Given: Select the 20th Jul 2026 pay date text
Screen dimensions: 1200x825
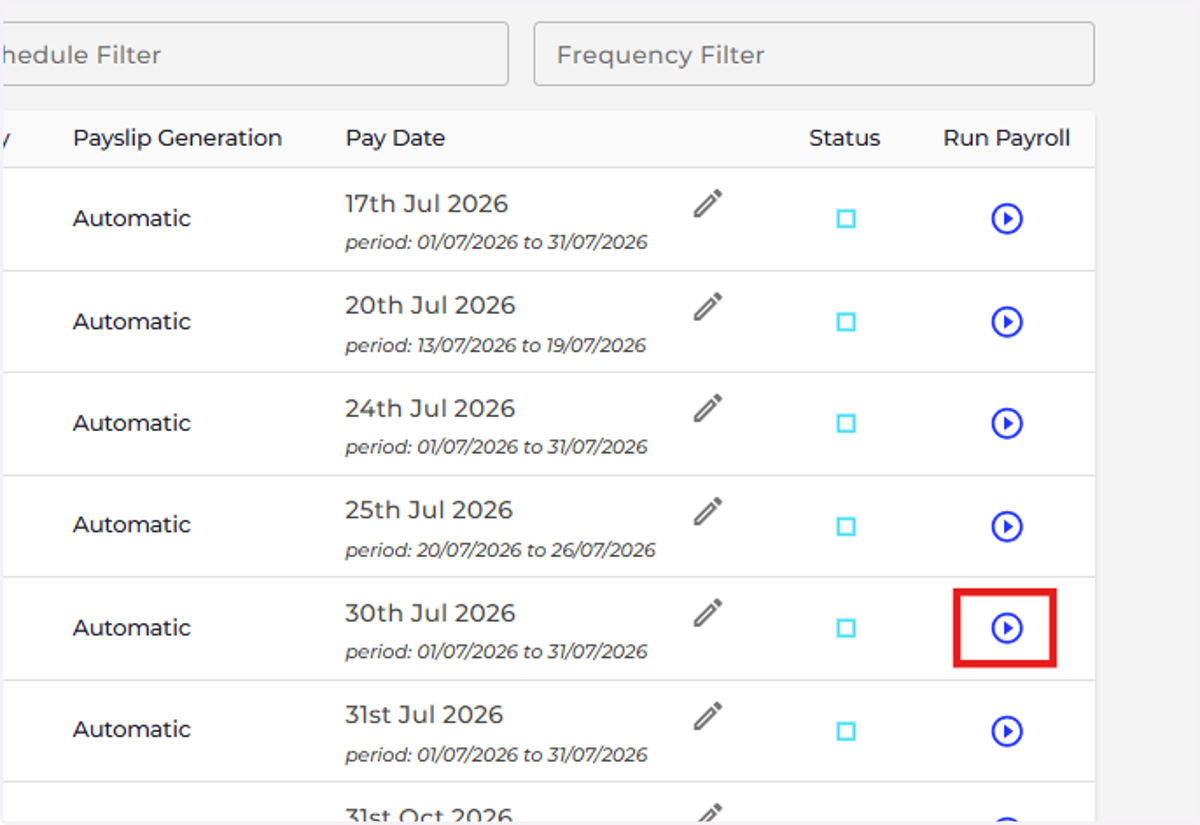Looking at the screenshot, I should (430, 305).
